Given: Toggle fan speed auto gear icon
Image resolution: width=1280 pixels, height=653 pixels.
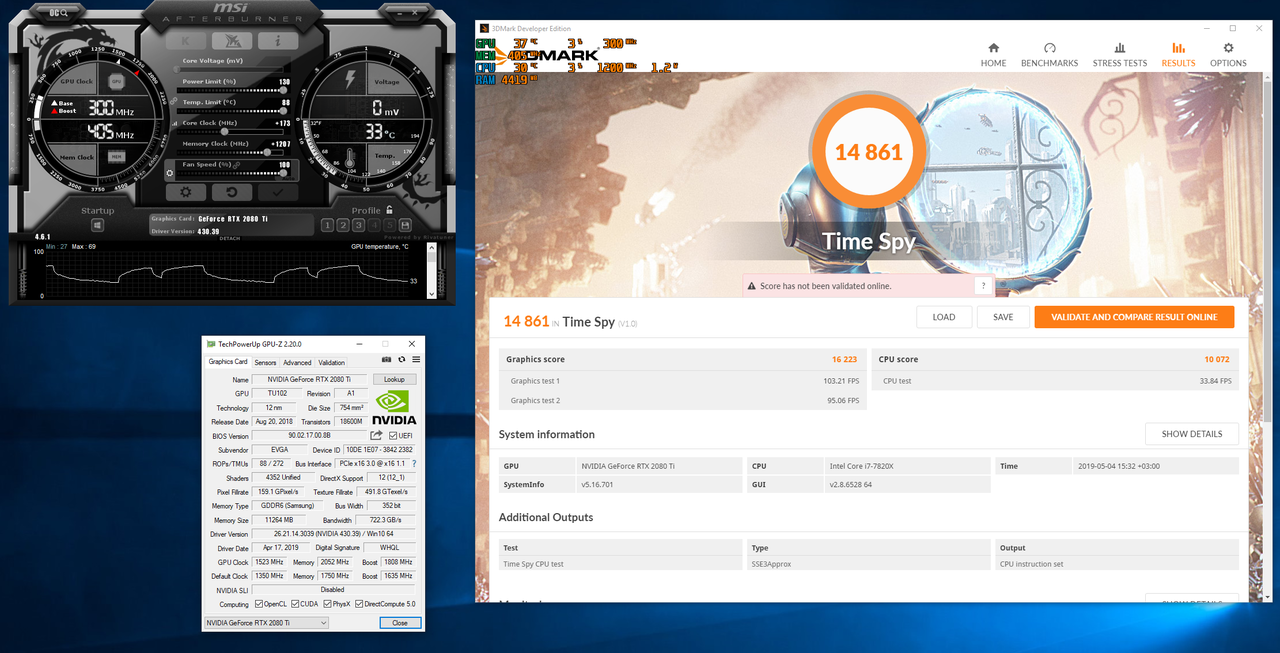Looking at the screenshot, I should tap(172, 172).
